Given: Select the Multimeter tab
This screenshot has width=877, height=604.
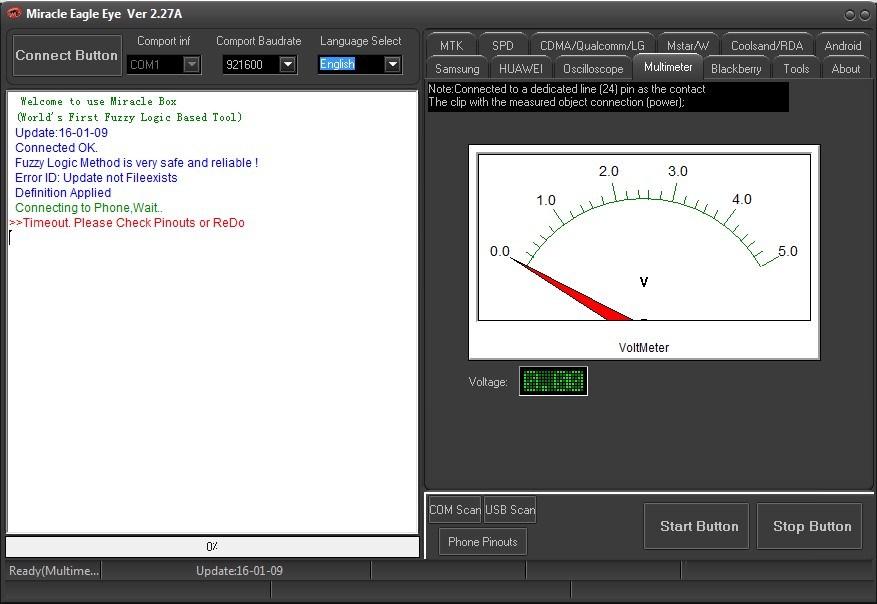Looking at the screenshot, I should click(x=668, y=67).
